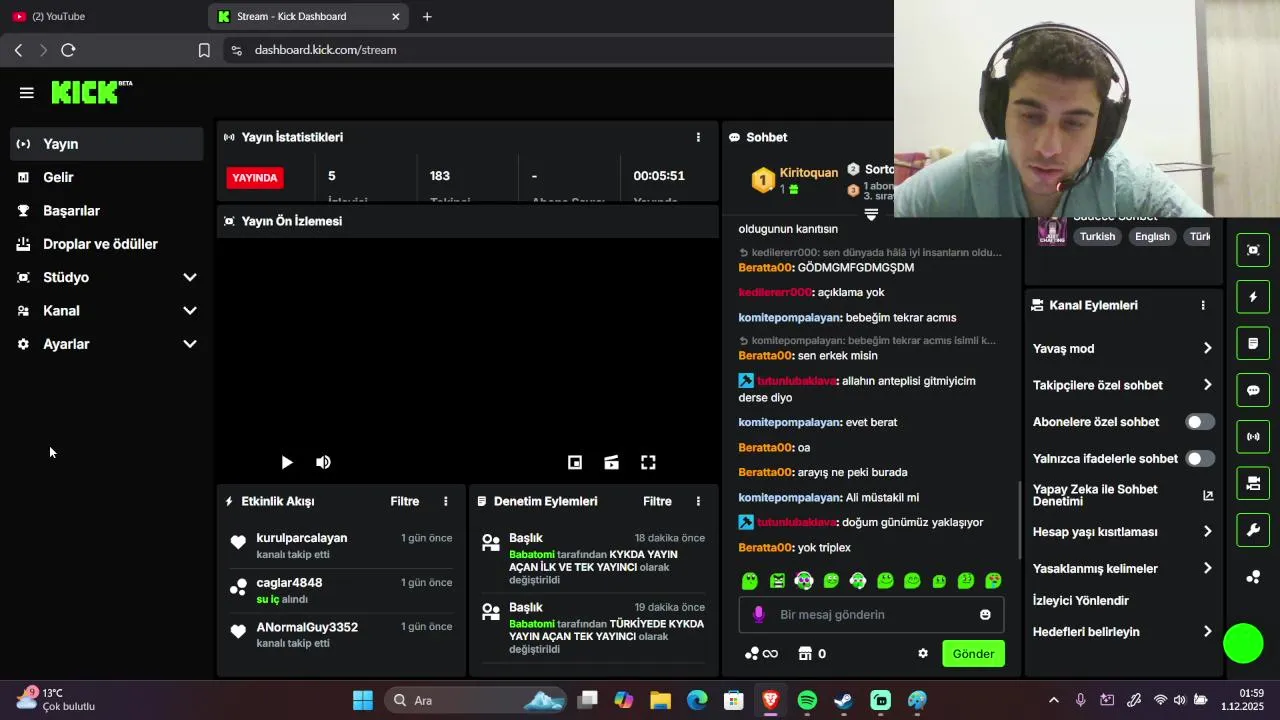The width and height of the screenshot is (1280, 720).
Task: Collapse chat leaderboard arrow under Kiritoquan
Action: click(x=871, y=214)
